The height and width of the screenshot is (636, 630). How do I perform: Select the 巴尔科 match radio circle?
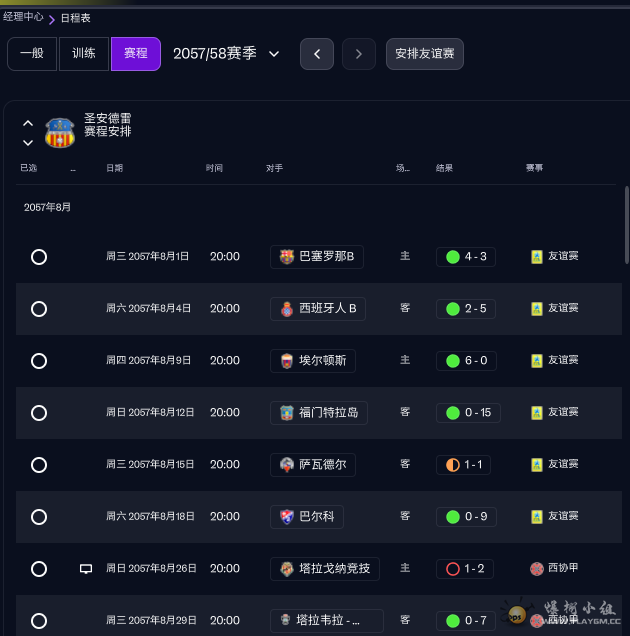pos(39,517)
